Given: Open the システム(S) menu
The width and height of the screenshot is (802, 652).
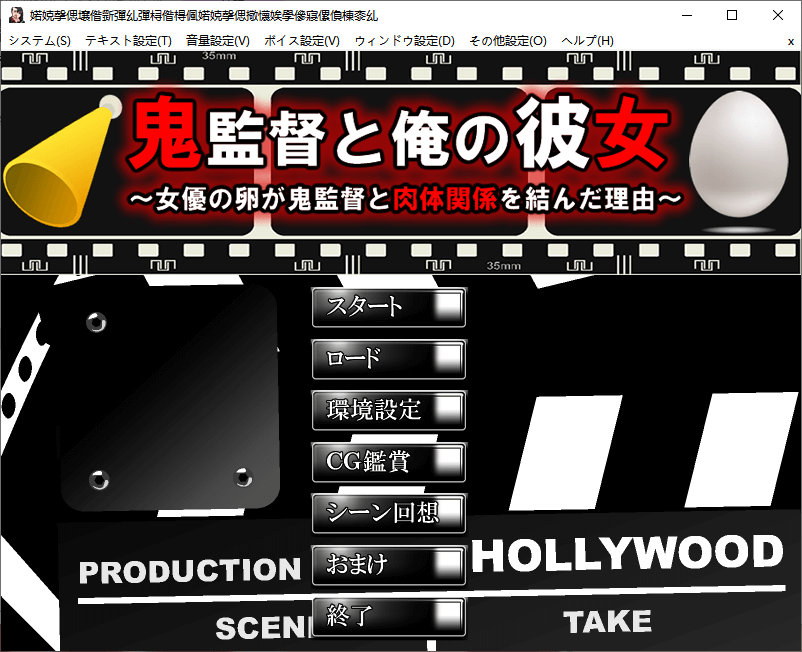Looking at the screenshot, I should coord(40,41).
